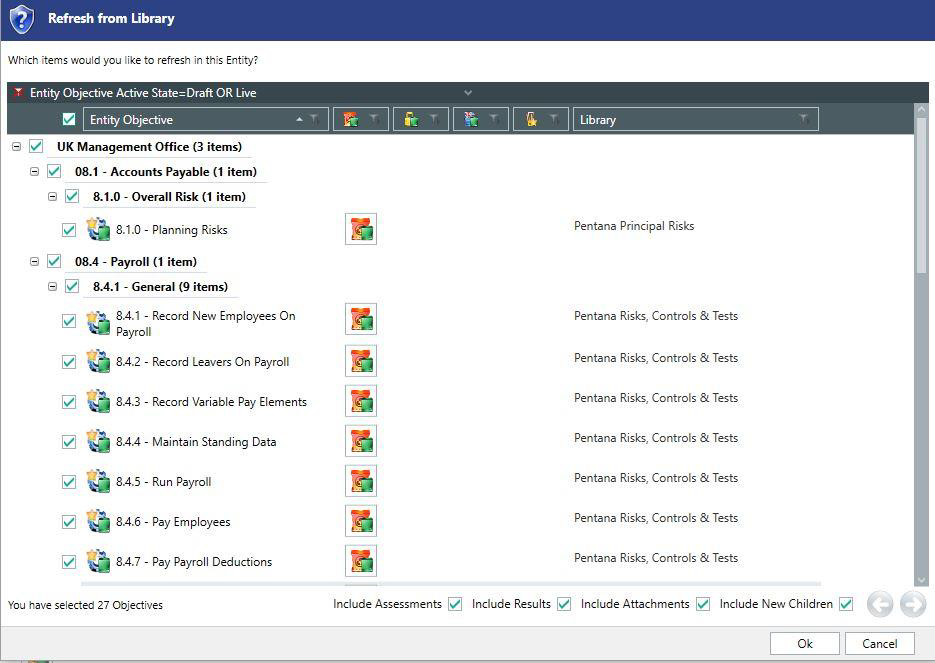Collapse UK Management Office group

point(17,146)
